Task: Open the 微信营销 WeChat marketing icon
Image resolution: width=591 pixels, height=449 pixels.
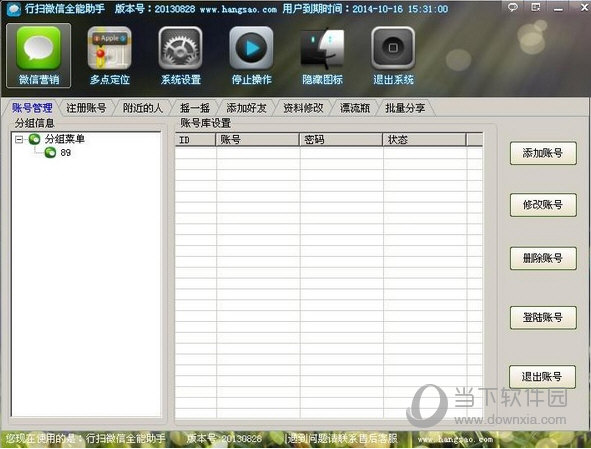Action: pos(38,55)
